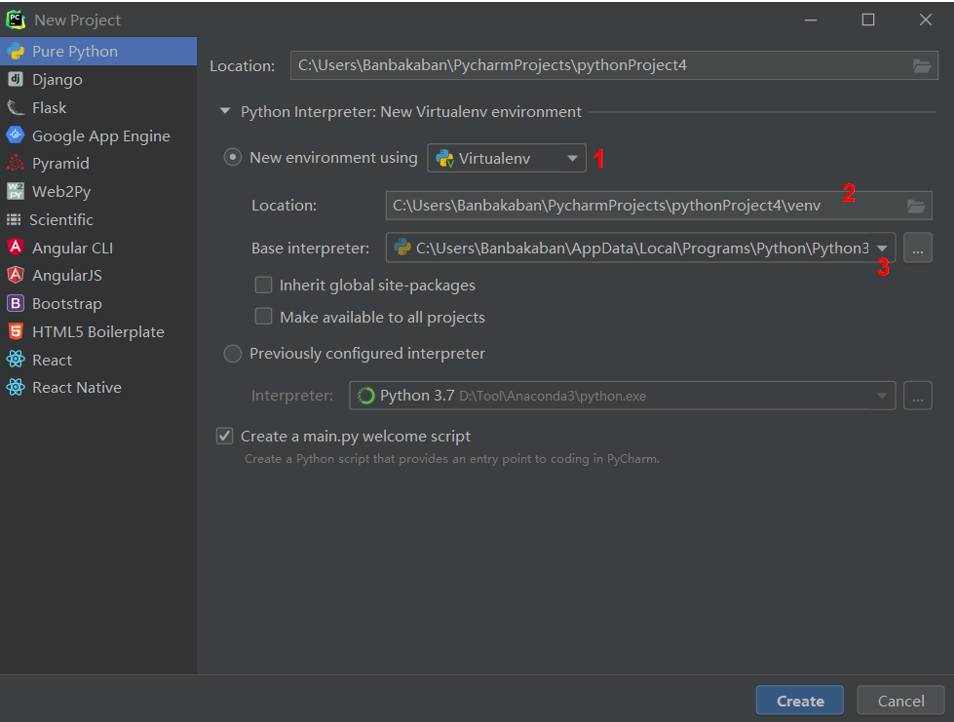Browse for the venv location with the folder icon
The image size is (954, 722).
[916, 206]
